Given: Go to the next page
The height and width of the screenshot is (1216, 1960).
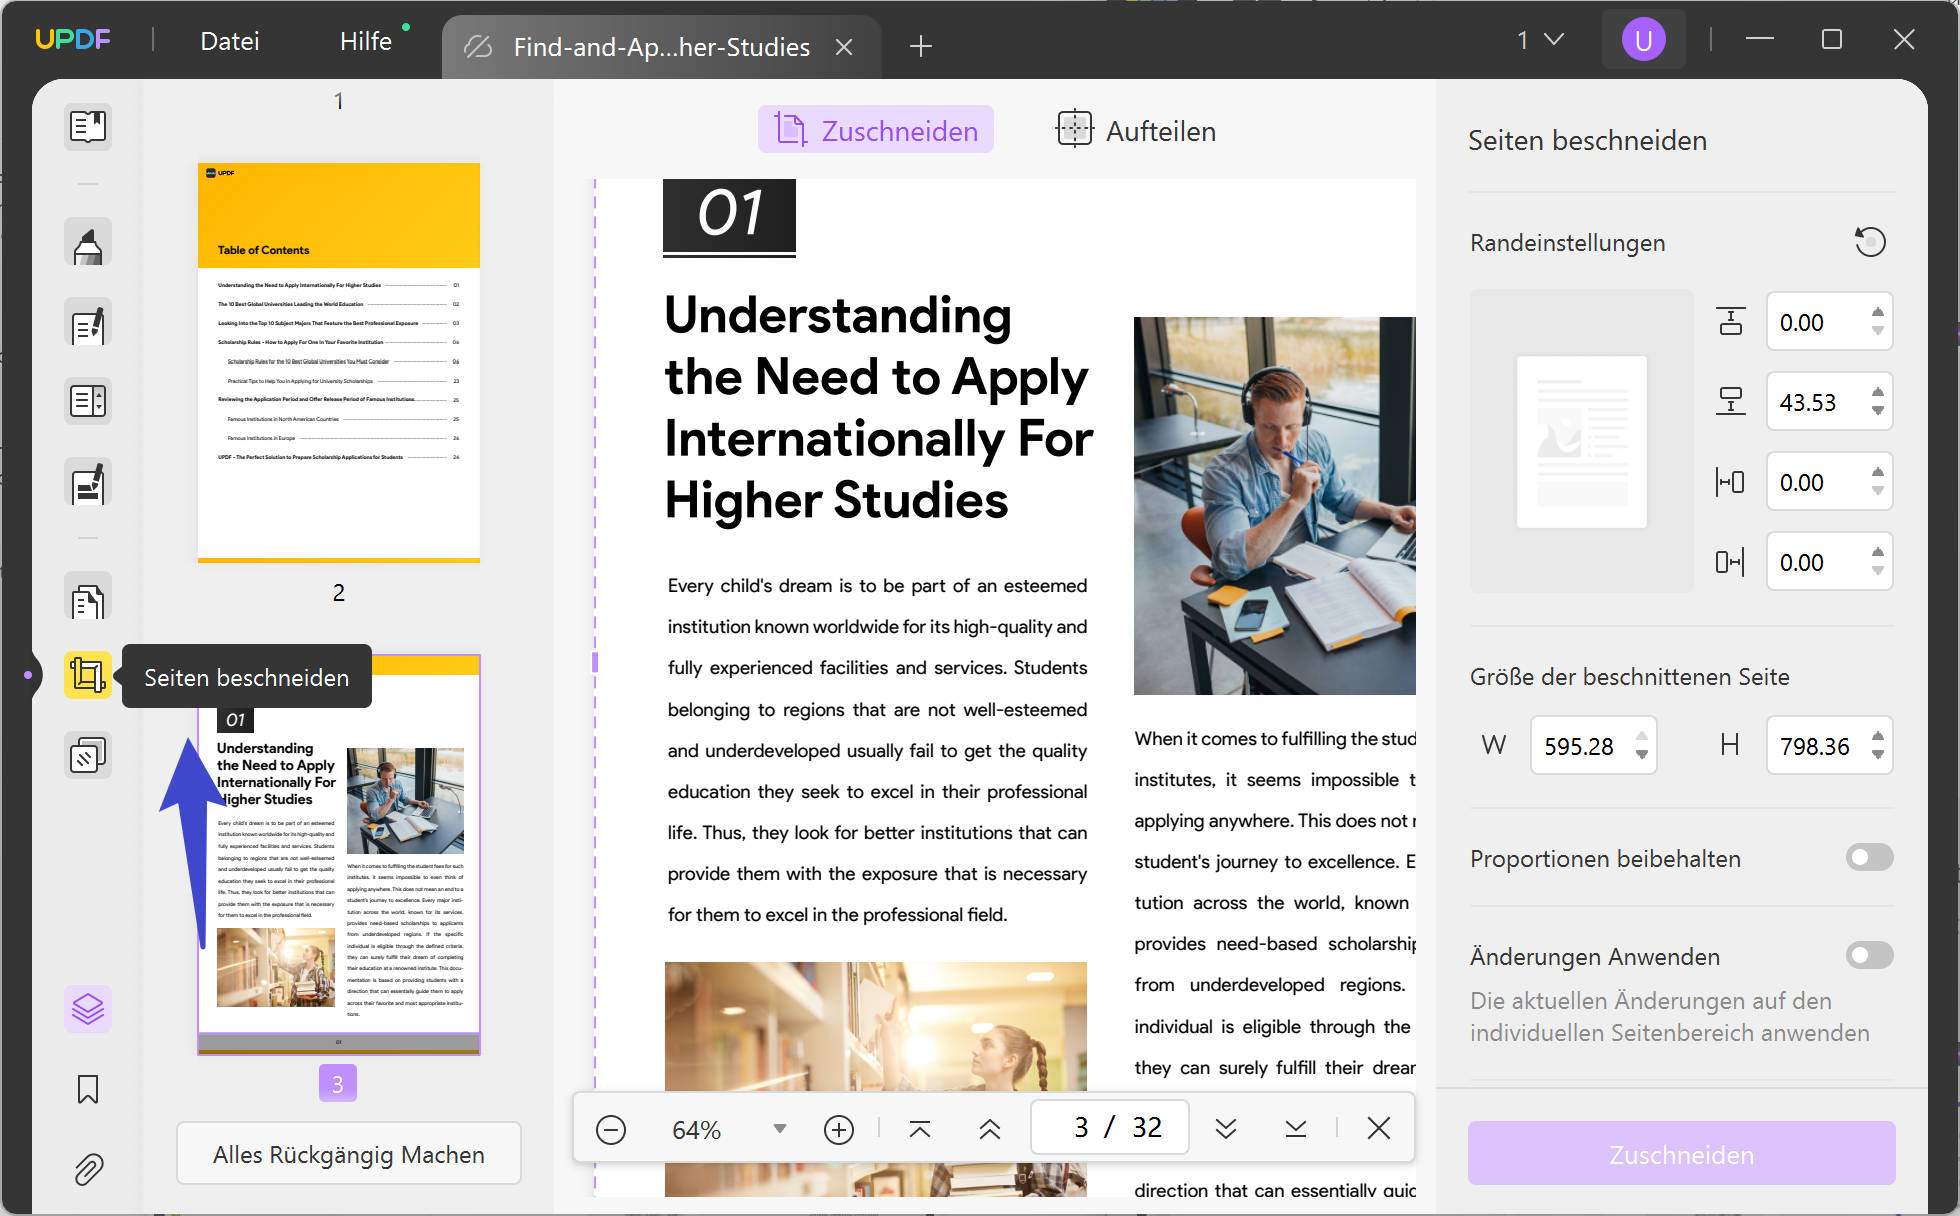Looking at the screenshot, I should click(1226, 1129).
